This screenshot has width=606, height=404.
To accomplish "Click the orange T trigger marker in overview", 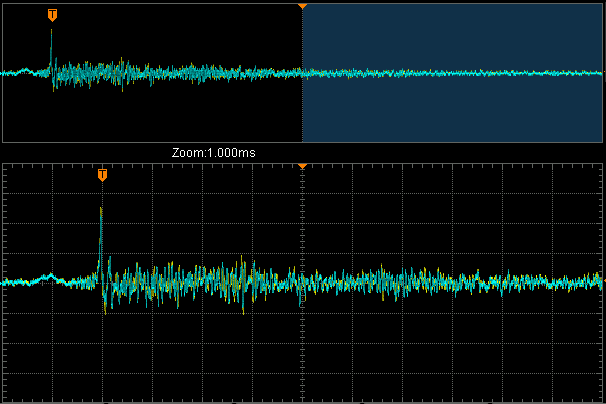I will (x=52, y=15).
